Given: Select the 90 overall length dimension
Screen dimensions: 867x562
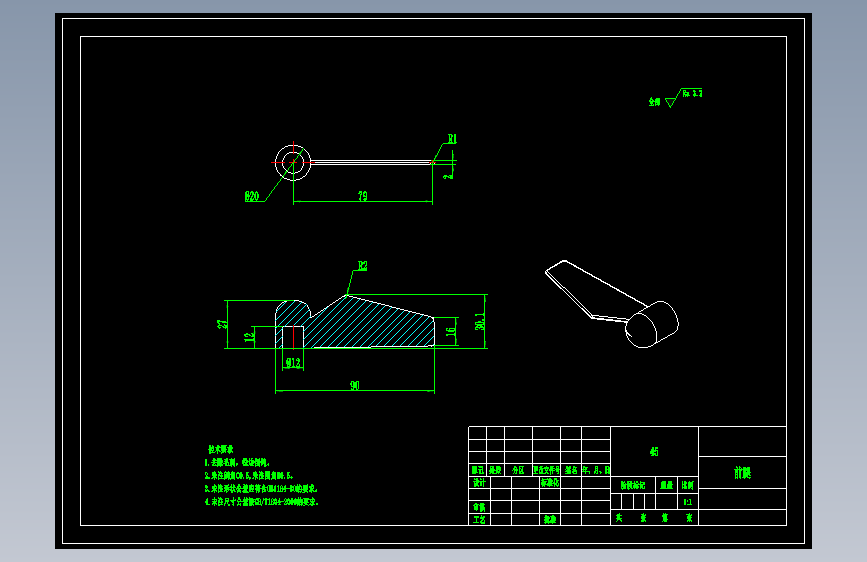Looking at the screenshot, I should pos(355,386).
